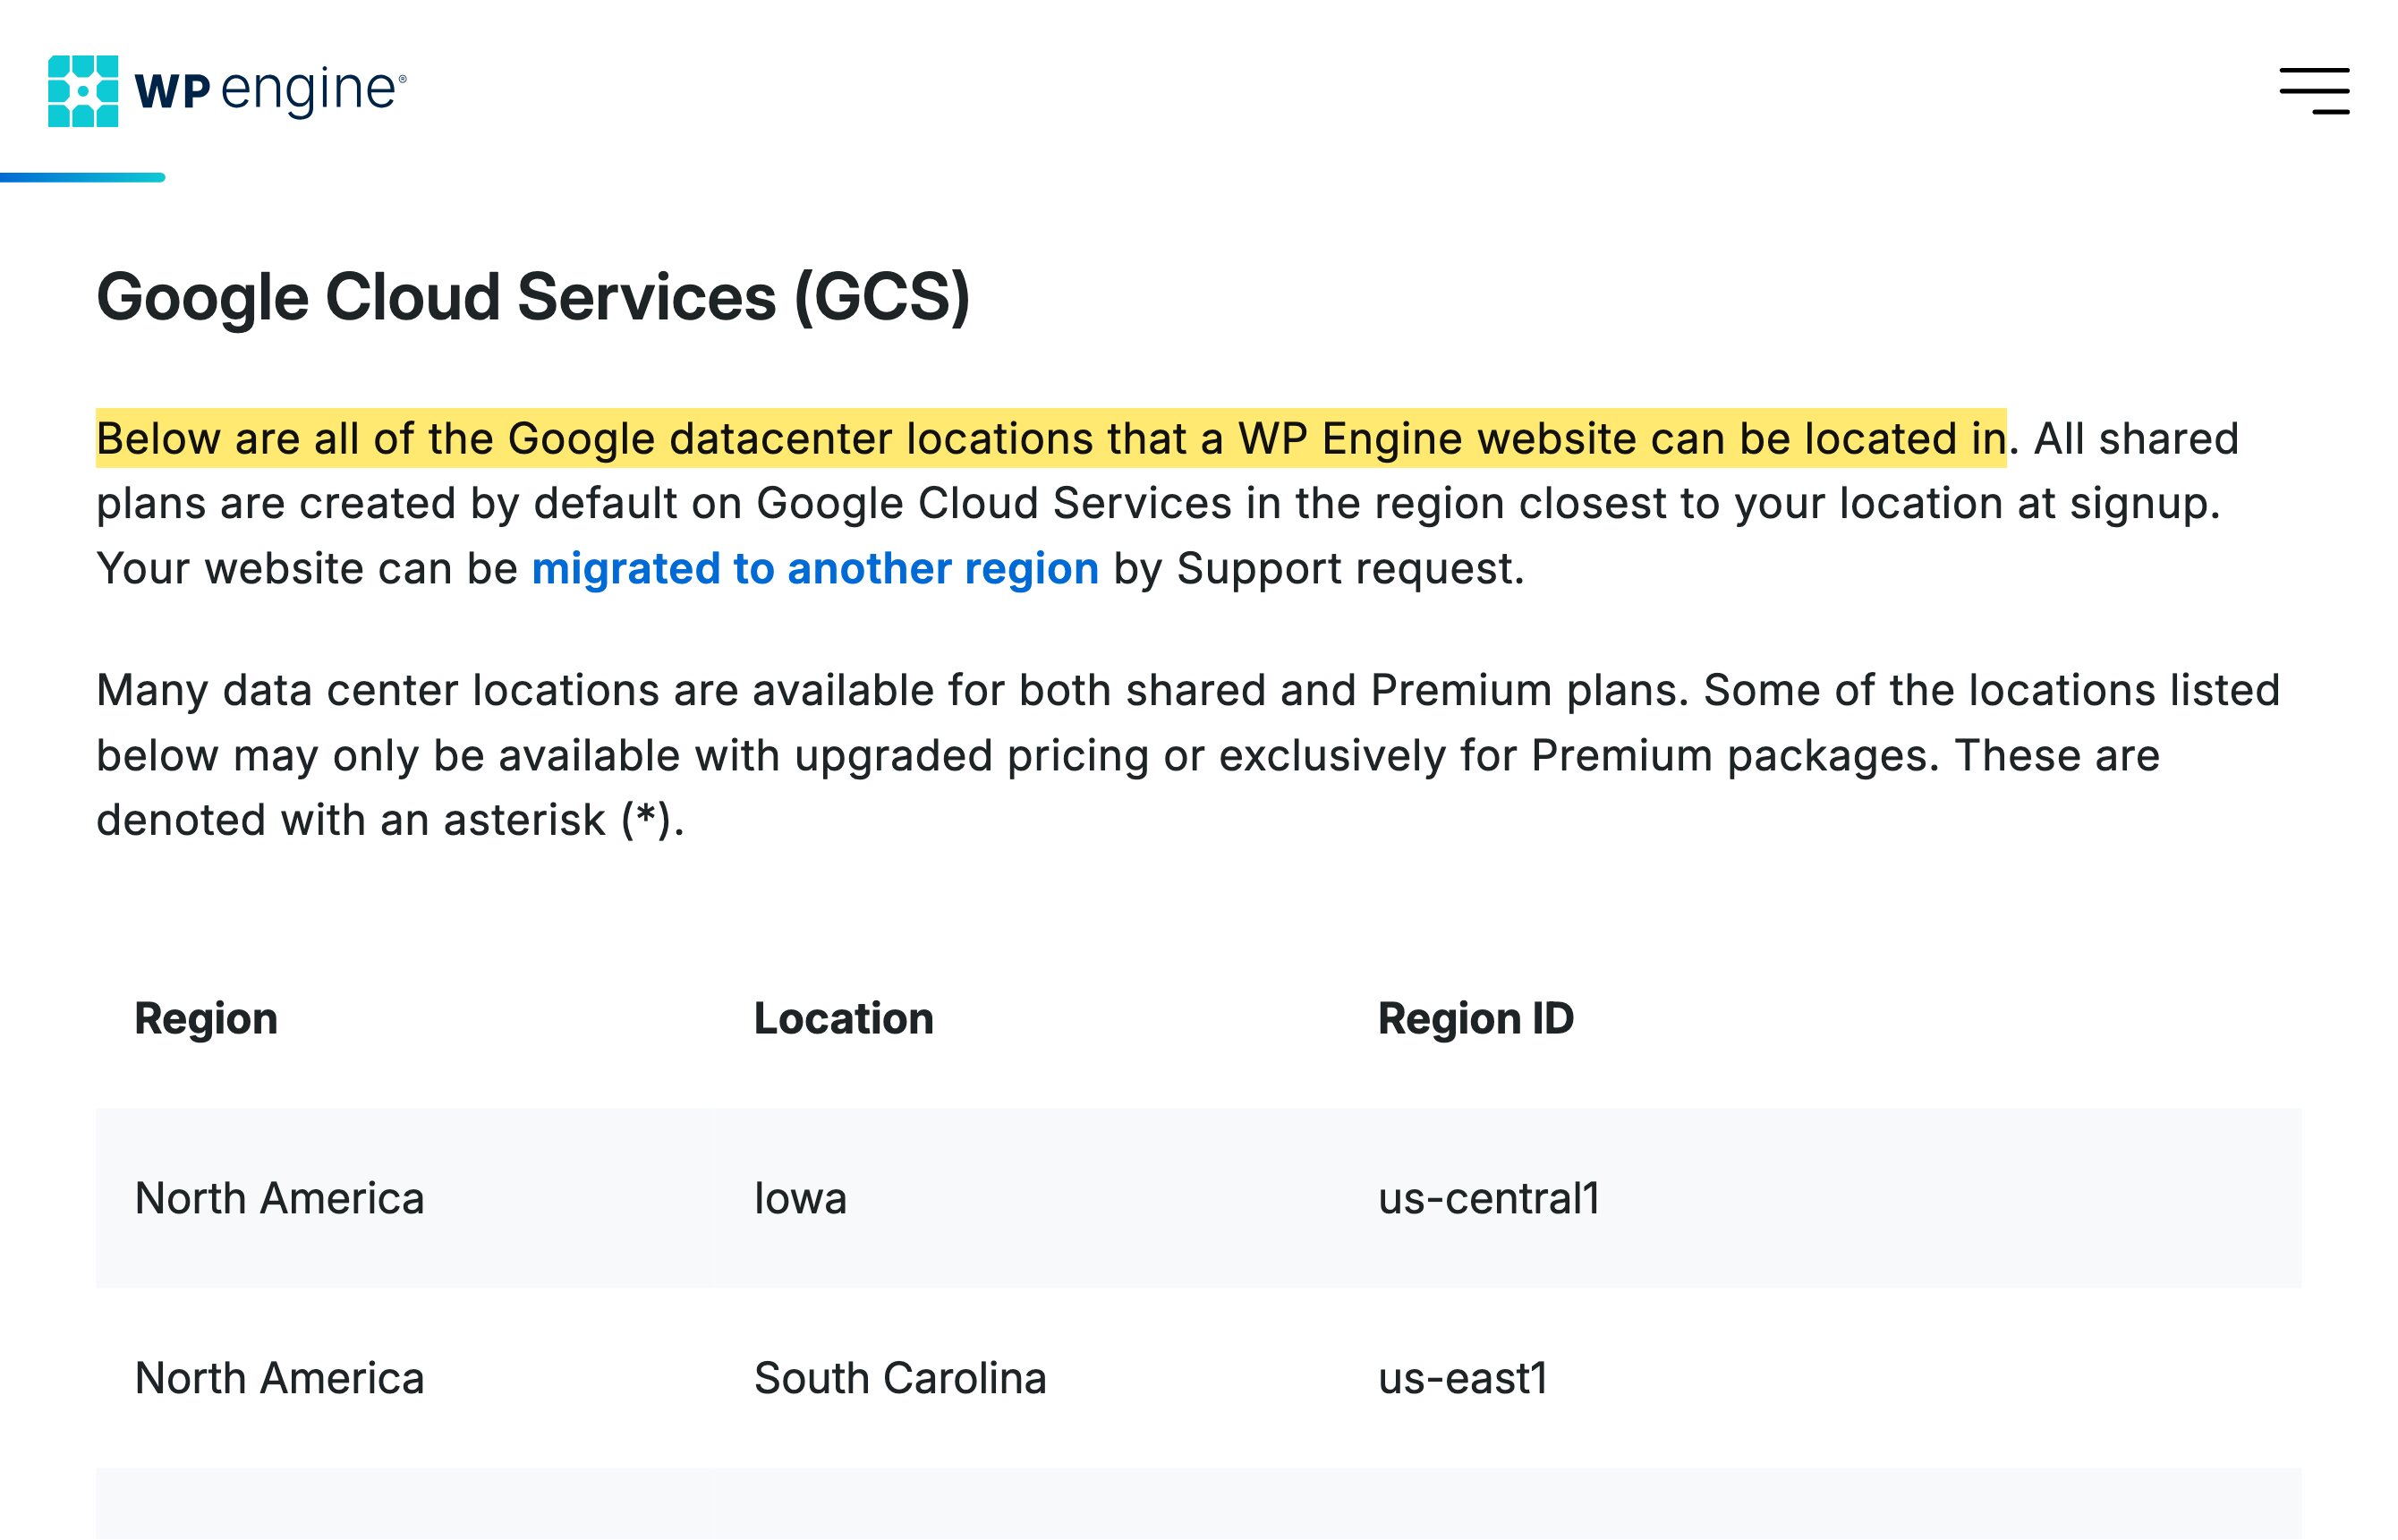
Task: Click North America in the South Carolina row
Action: pos(279,1379)
